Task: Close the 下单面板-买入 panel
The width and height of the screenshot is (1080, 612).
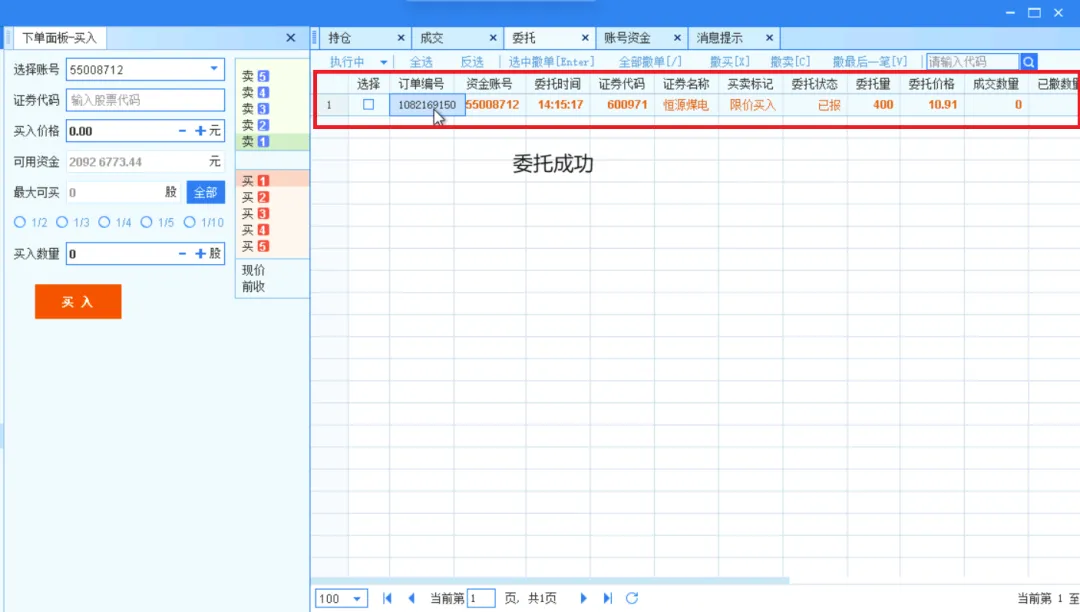Action: click(x=291, y=38)
